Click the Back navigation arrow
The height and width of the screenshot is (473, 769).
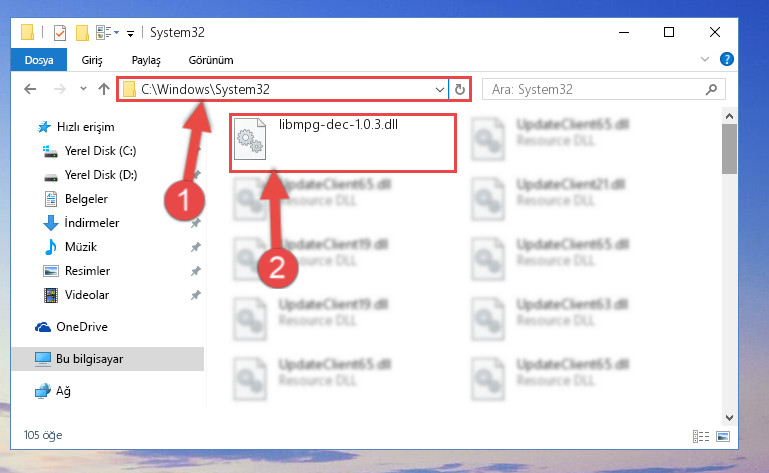[30, 89]
